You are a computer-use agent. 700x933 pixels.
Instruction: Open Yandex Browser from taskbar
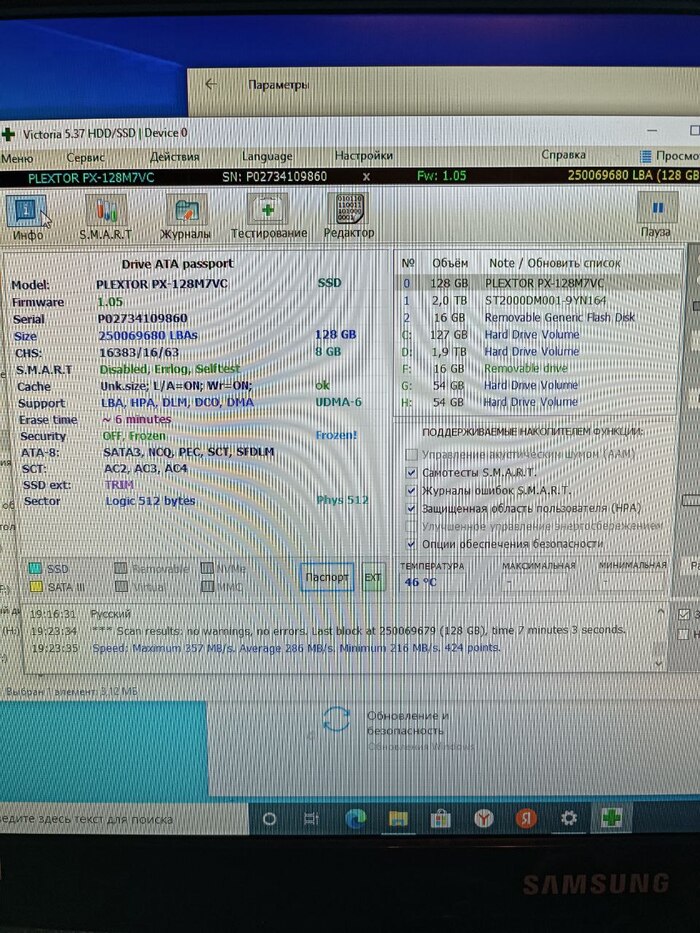pos(483,819)
